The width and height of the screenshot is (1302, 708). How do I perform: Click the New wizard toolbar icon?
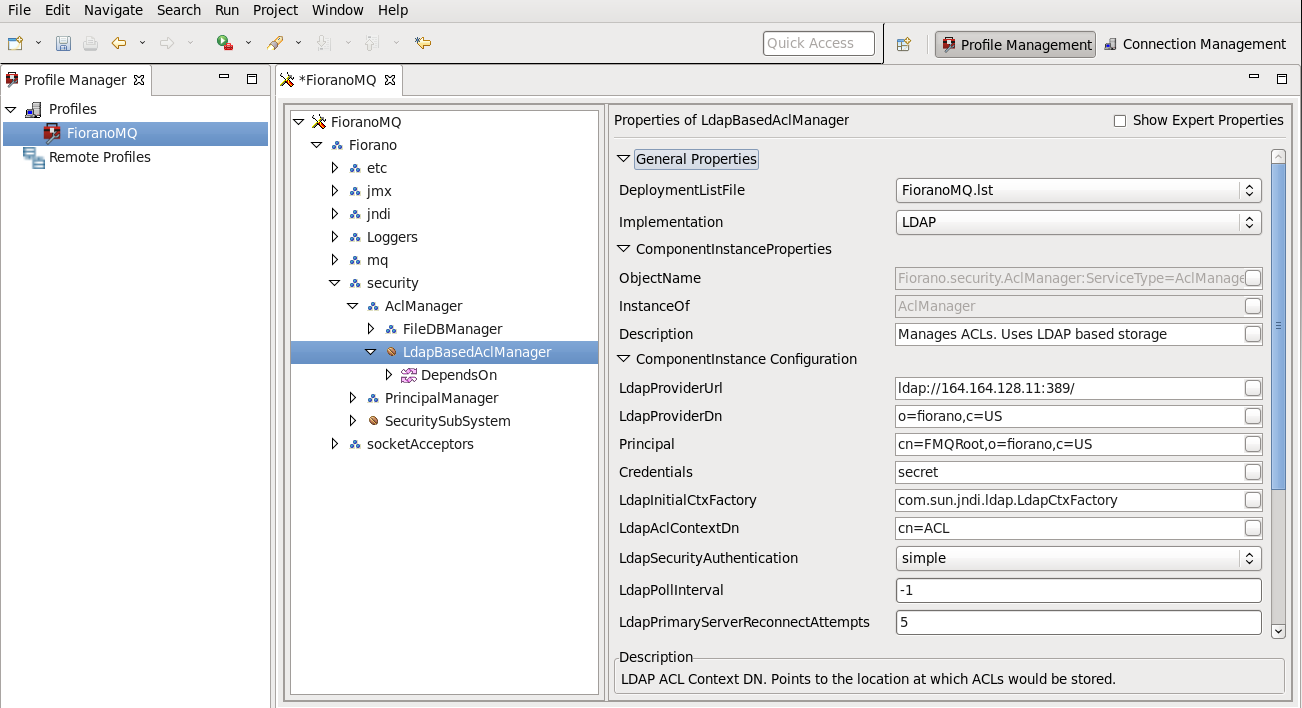[x=15, y=43]
